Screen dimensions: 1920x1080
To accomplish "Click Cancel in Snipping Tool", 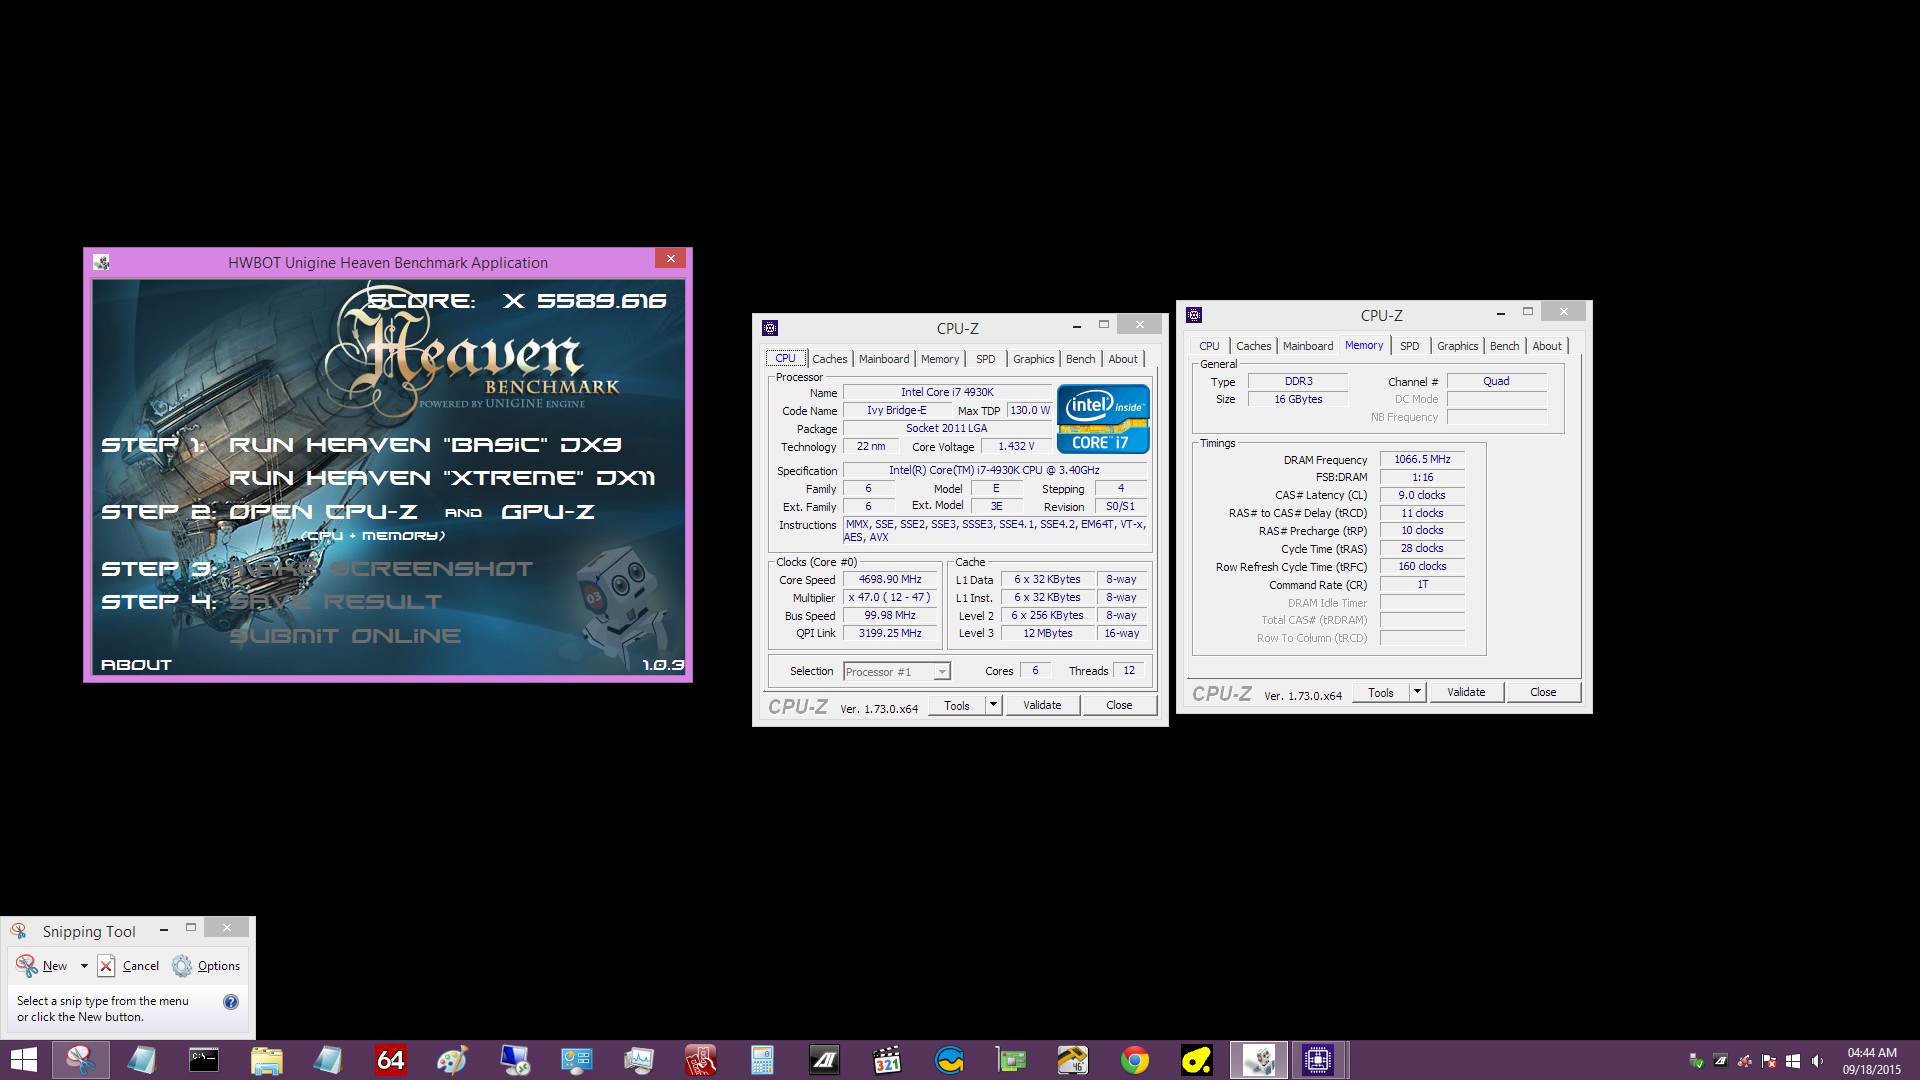I will click(128, 965).
